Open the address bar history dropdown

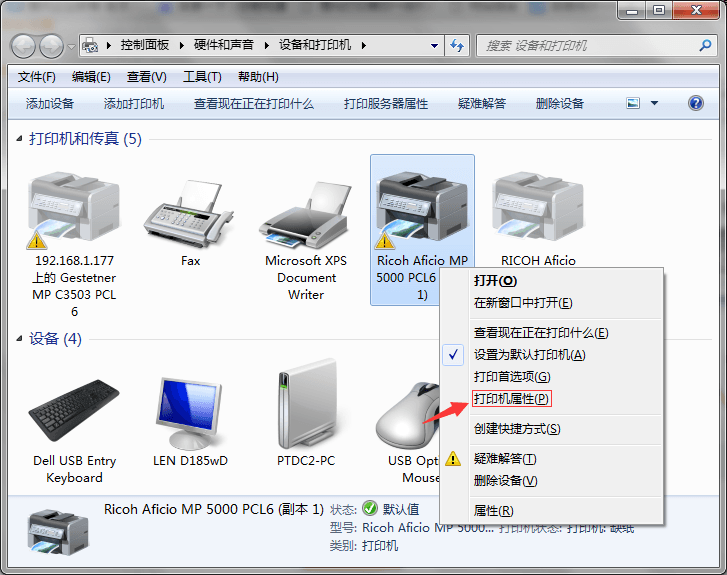[x=434, y=46]
